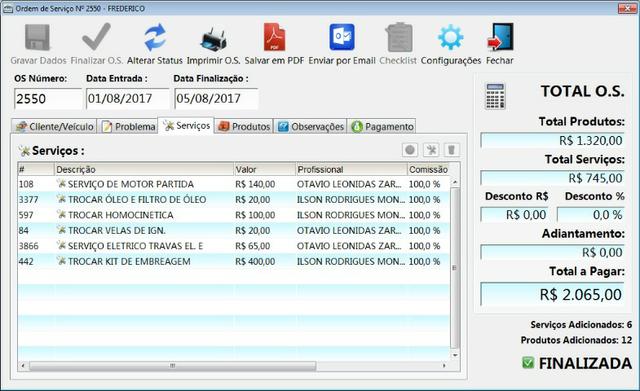Click the round add service button

click(410, 150)
